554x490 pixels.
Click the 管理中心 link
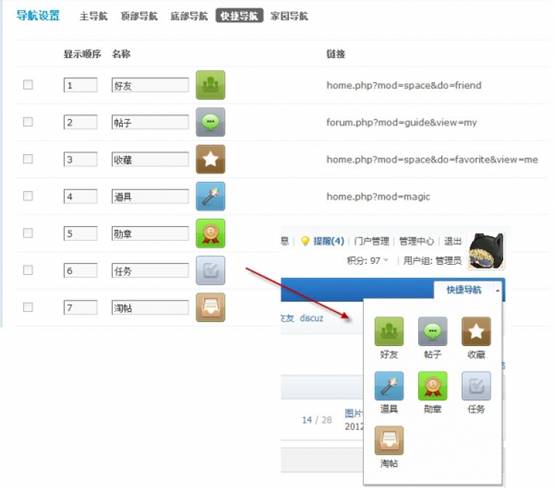(x=416, y=241)
